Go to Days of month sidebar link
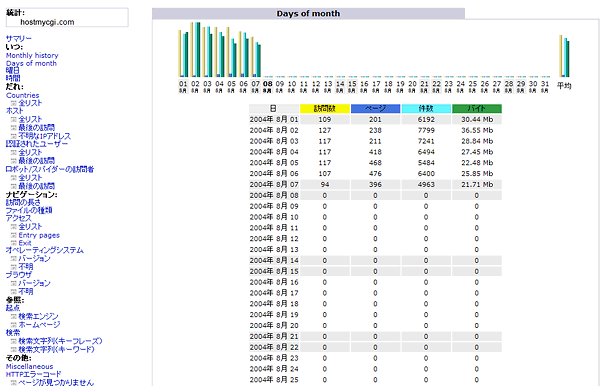Viewport: 600px width, 386px height. (31, 64)
